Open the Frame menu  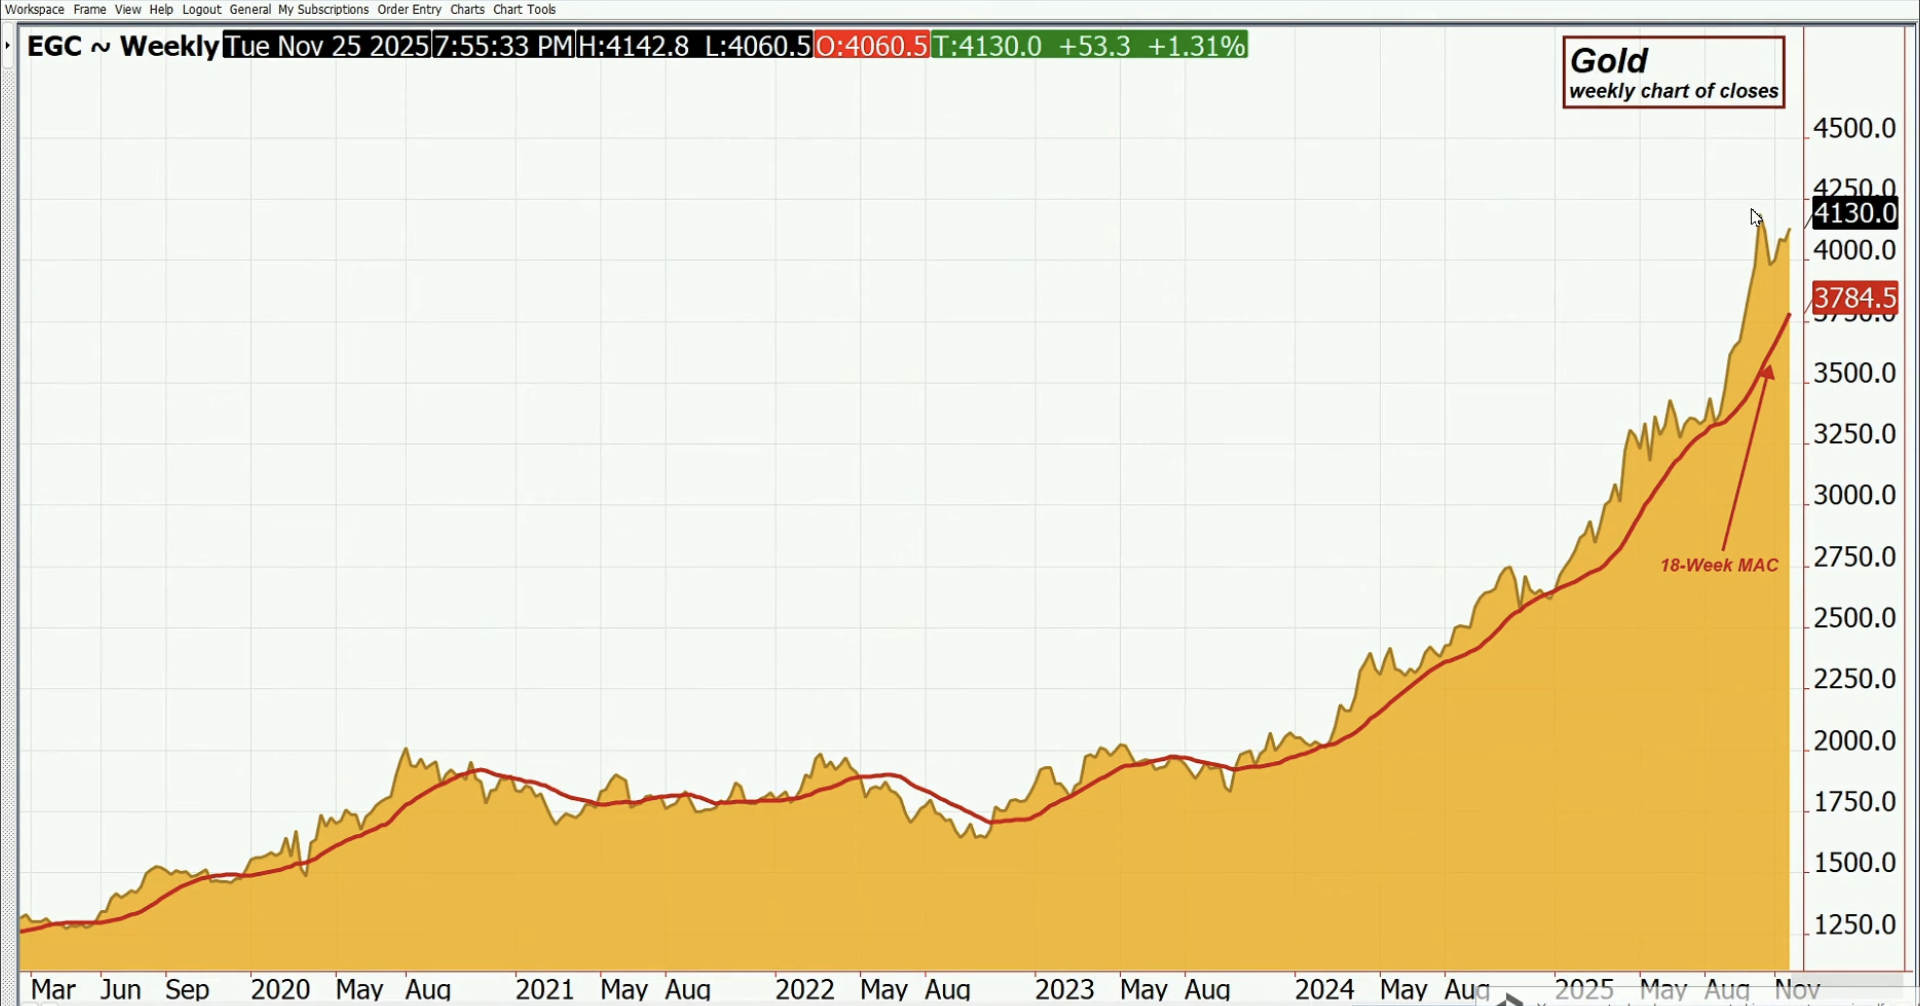point(90,10)
